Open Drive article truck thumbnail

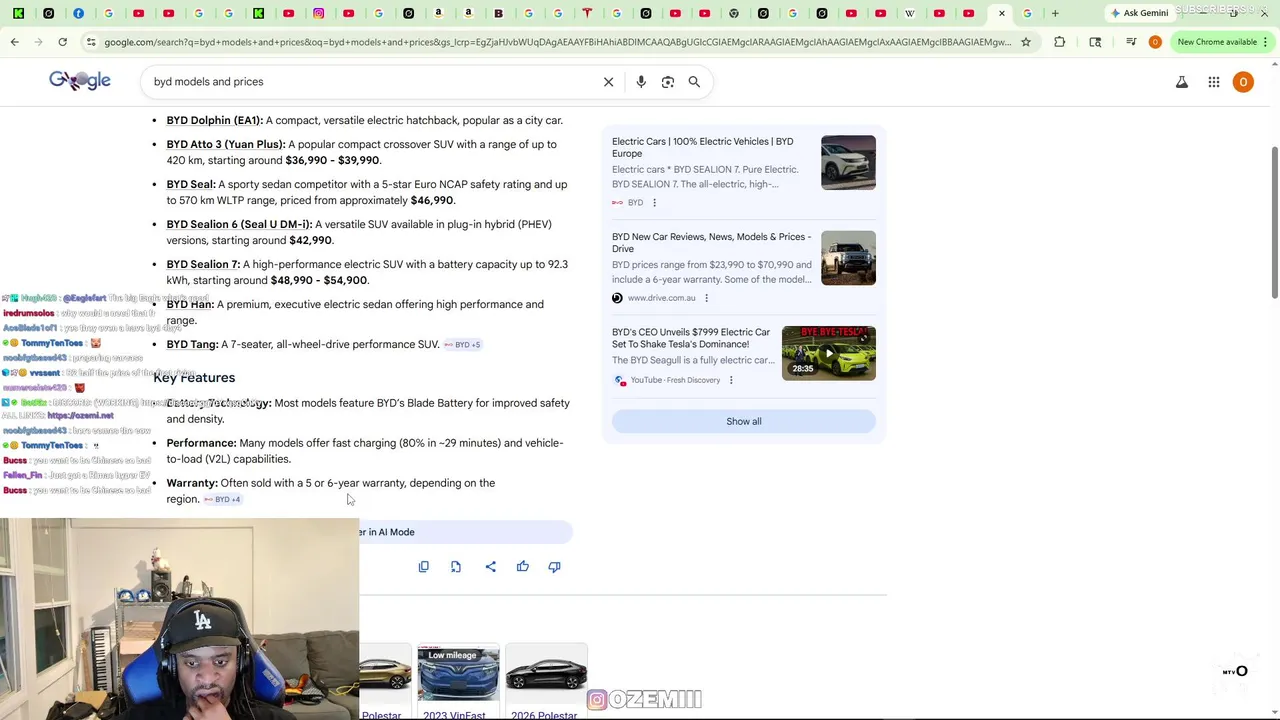click(848, 258)
